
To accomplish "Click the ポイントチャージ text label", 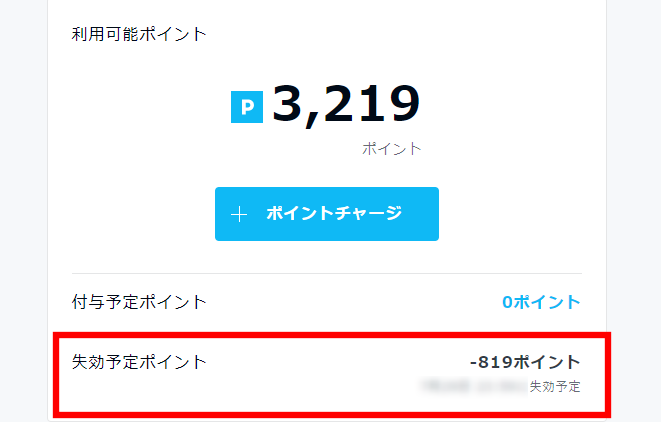I will click(x=334, y=214).
